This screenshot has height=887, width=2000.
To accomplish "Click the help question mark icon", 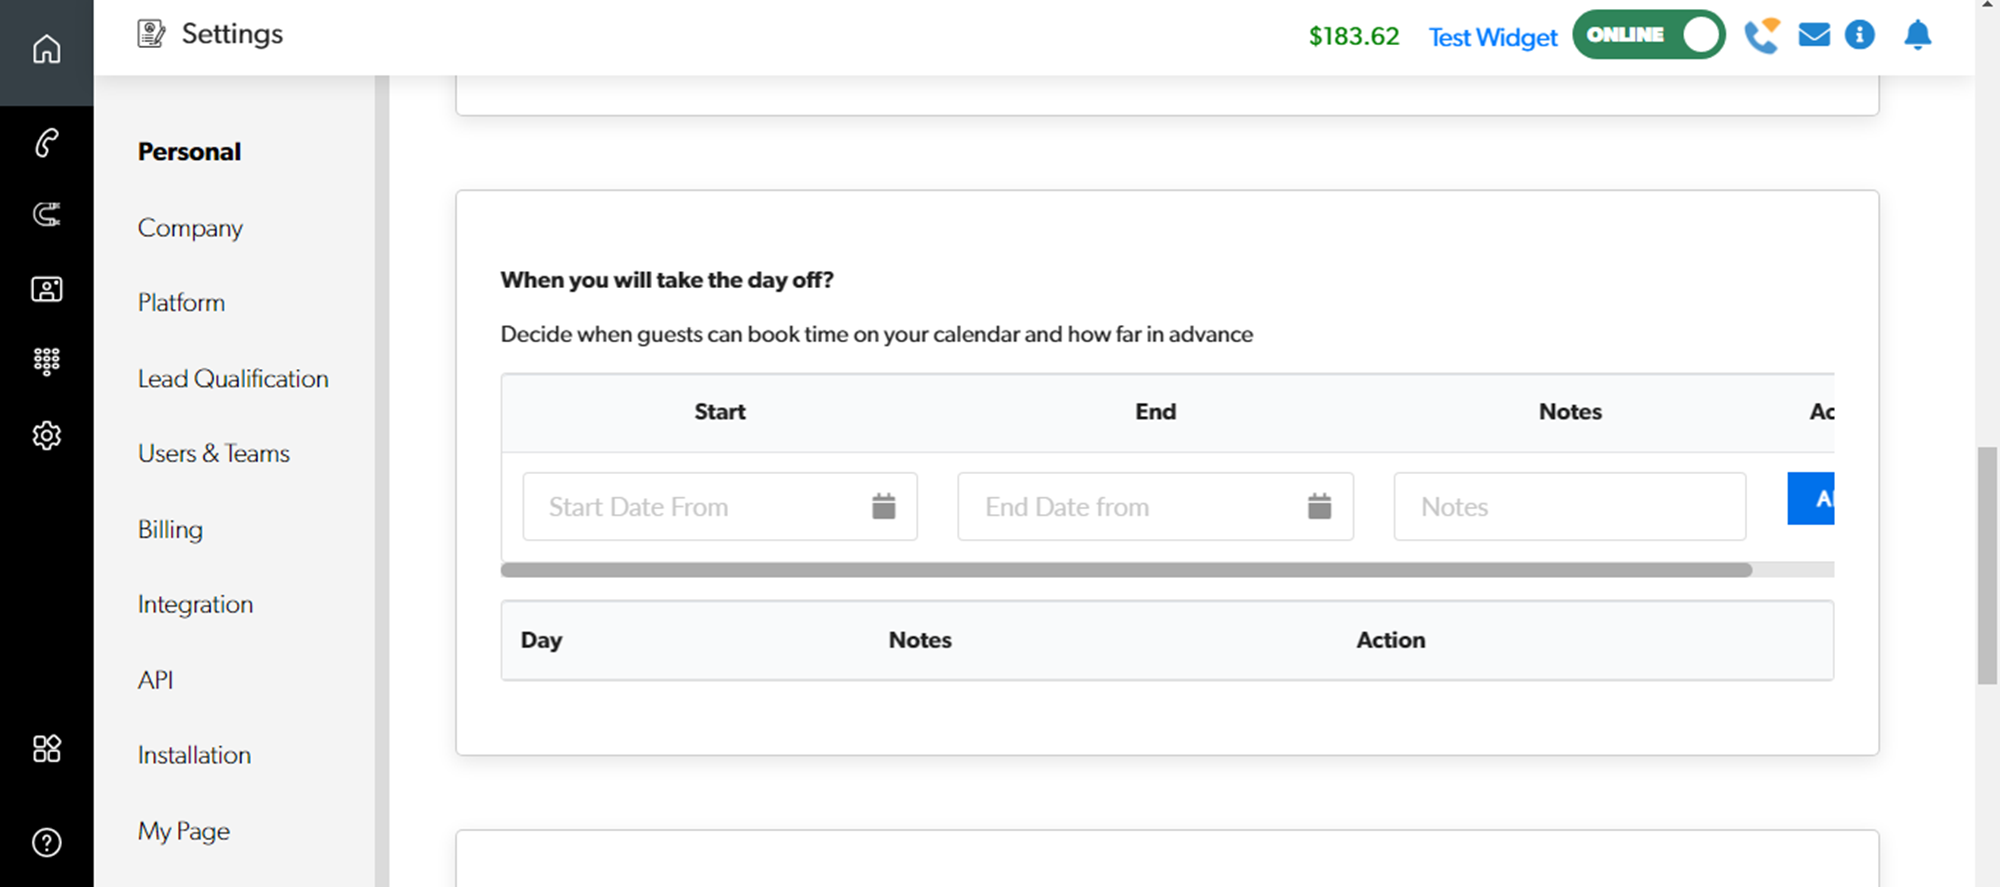I will tap(46, 842).
